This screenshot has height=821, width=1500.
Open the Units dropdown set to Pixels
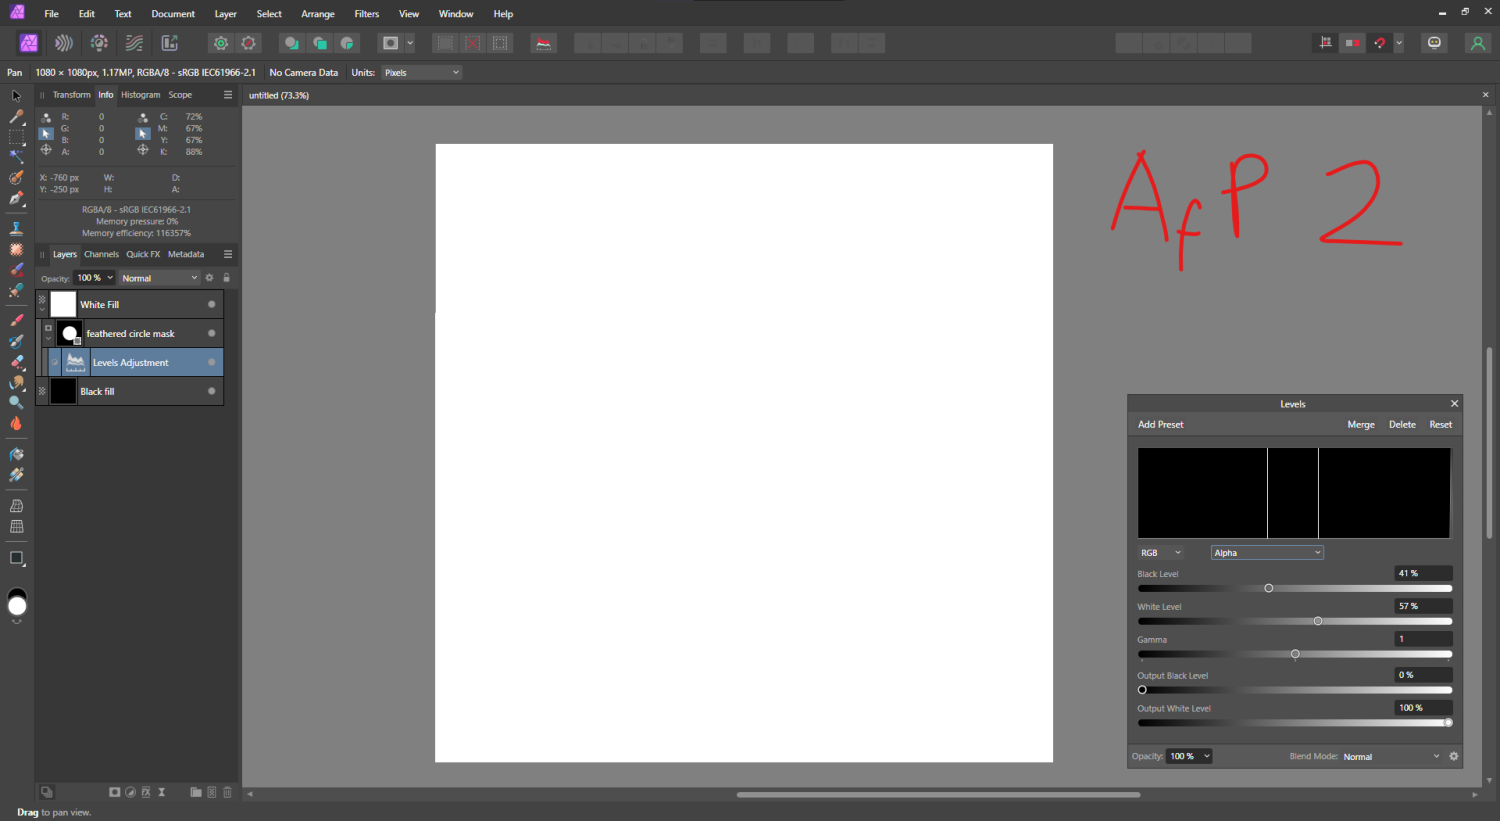[x=421, y=71]
